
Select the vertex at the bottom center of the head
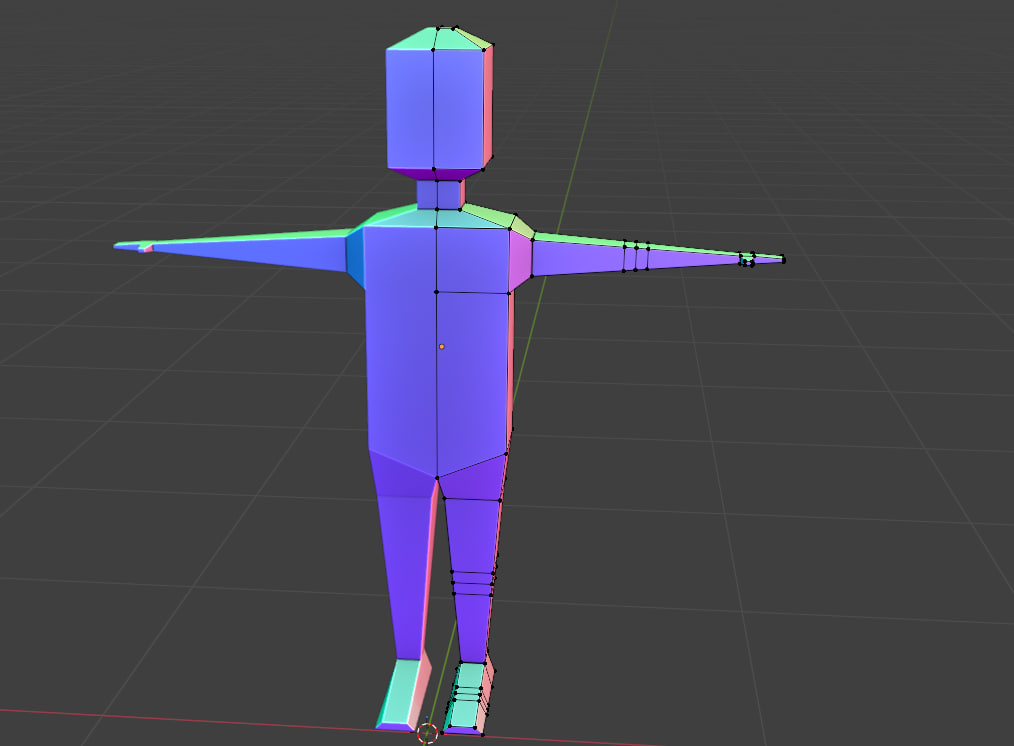coord(434,169)
